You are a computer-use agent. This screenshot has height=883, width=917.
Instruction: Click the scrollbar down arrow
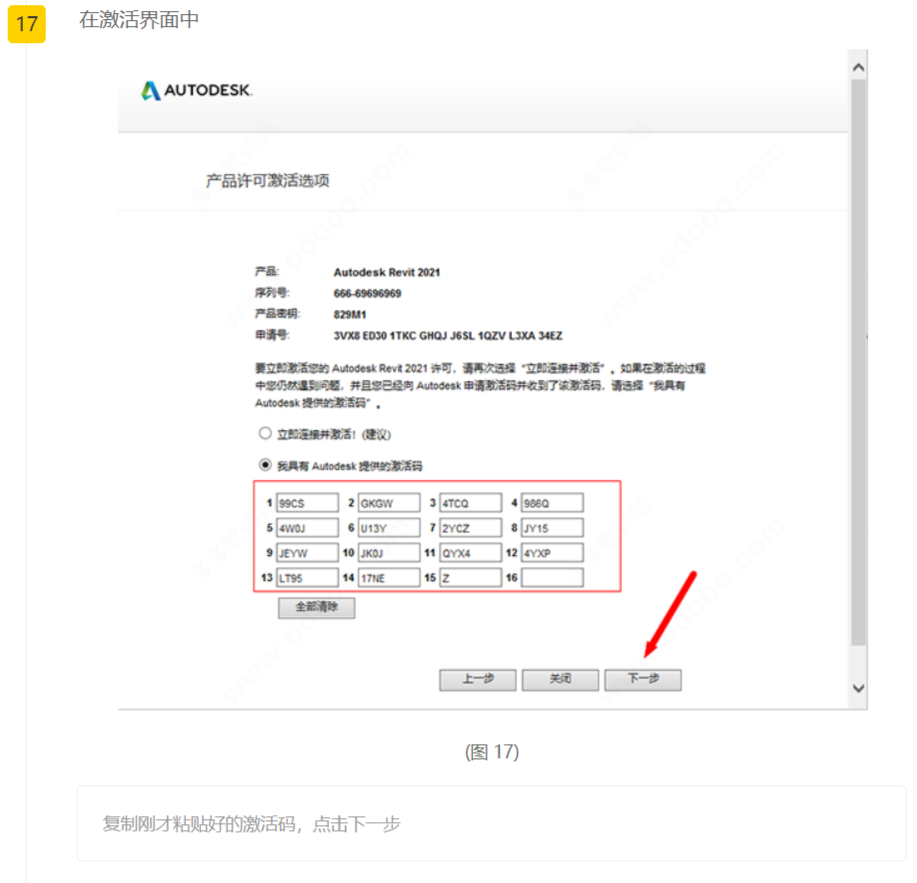[858, 688]
